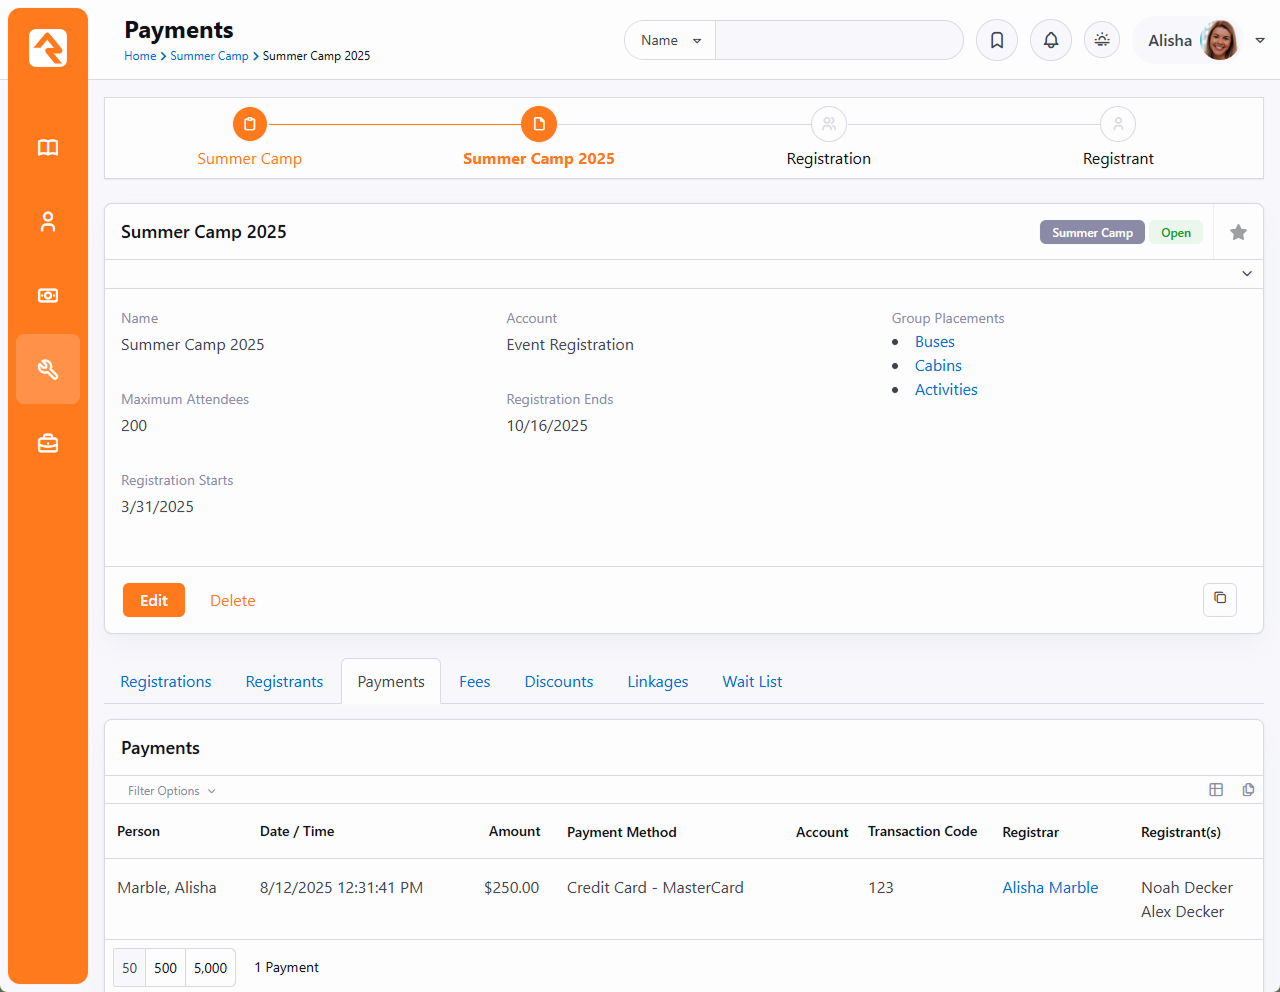Screen dimensions: 1280x992
Task: Click the search text input field
Action: [838, 40]
